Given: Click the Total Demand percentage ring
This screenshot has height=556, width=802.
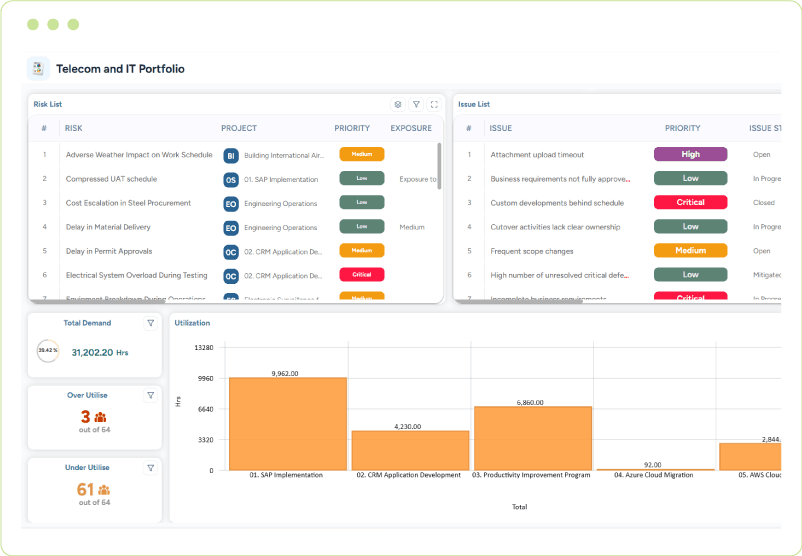Looking at the screenshot, I should coord(48,351).
